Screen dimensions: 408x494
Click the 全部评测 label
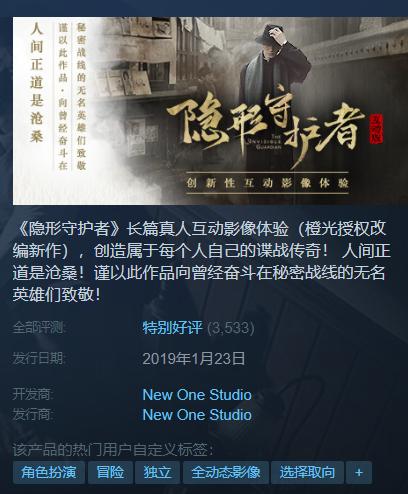[x=39, y=328]
